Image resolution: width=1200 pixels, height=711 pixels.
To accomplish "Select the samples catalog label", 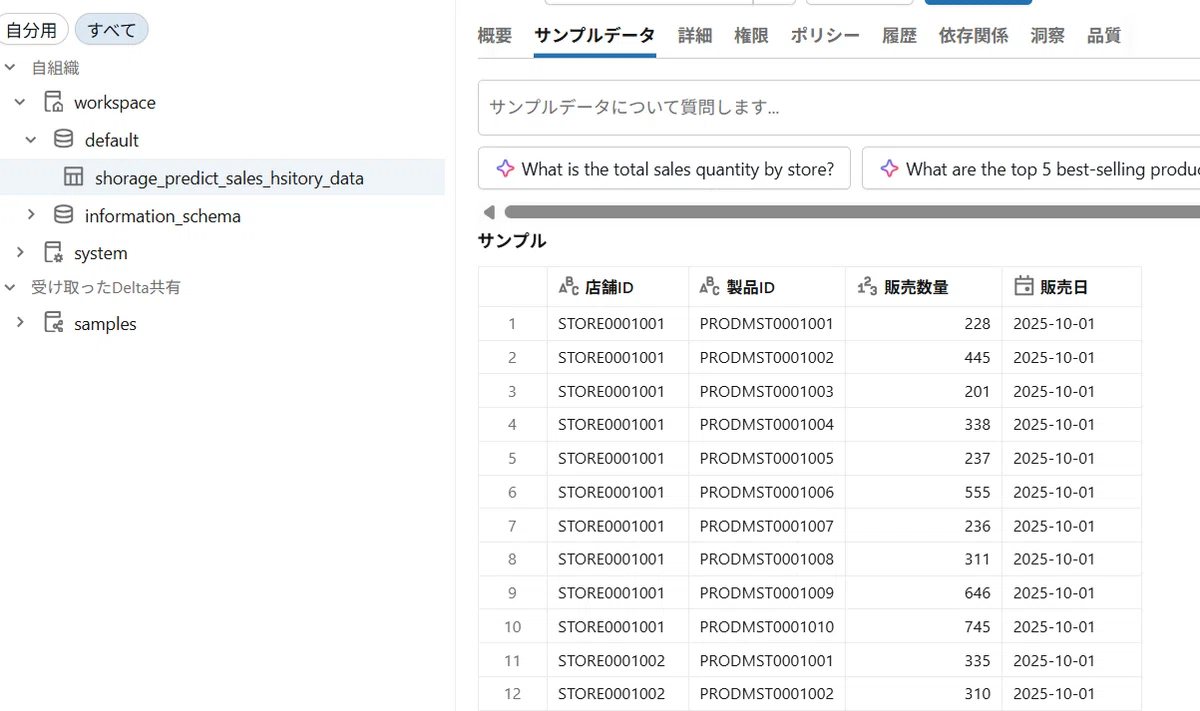I will pyautogui.click(x=105, y=324).
